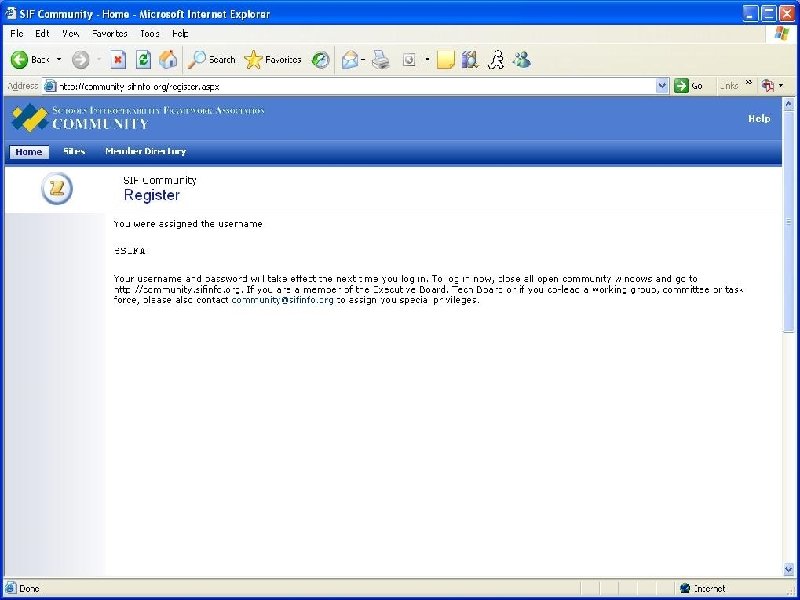Viewport: 800px width, 600px height.
Task: Go to the browser Home page icon
Action: (x=168, y=60)
